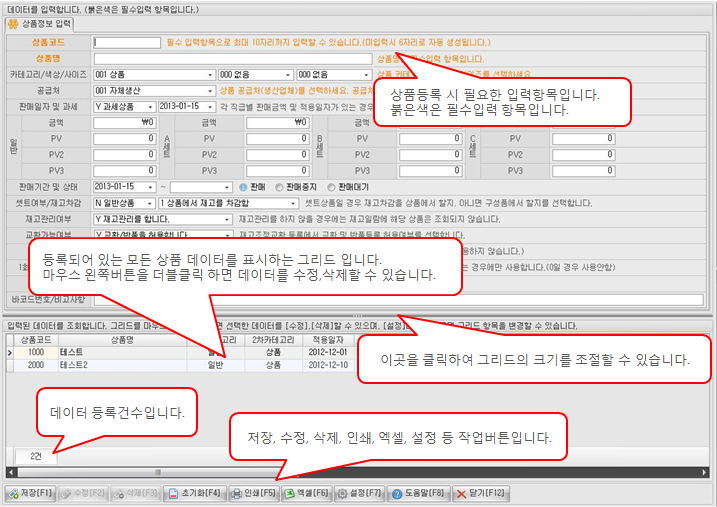Click the A세트 PV2 field
Viewport: 717px width, 507px height.
tap(278, 155)
